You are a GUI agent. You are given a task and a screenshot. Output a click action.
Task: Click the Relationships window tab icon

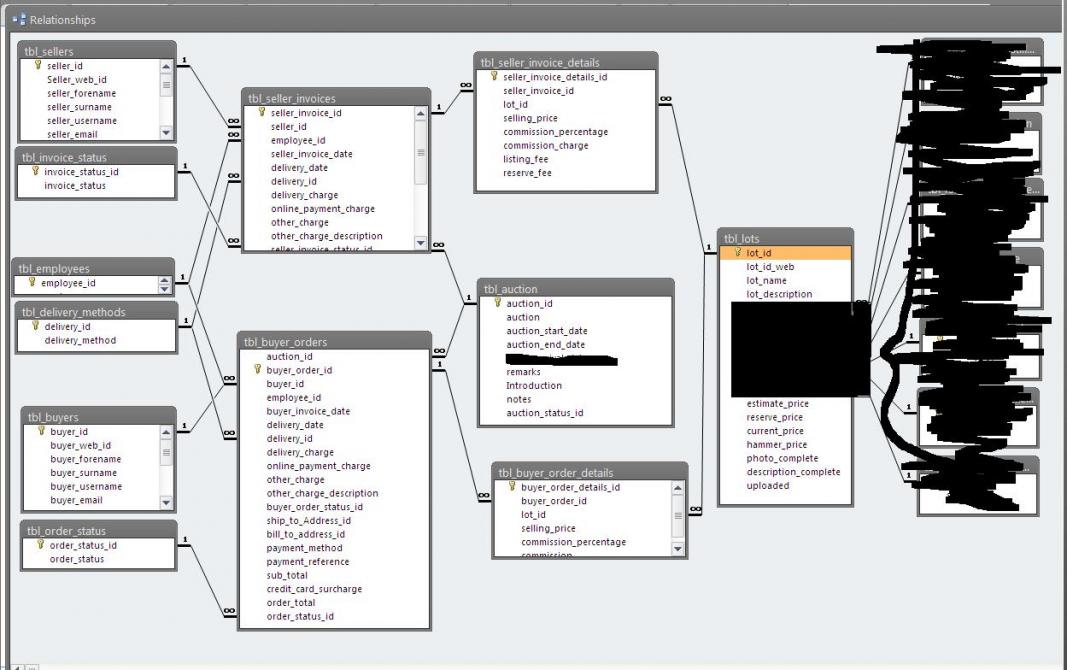[x=19, y=19]
